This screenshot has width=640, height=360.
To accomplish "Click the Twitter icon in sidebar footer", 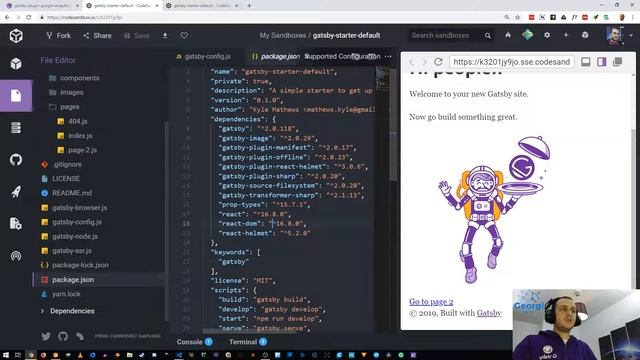I will click(x=46, y=336).
